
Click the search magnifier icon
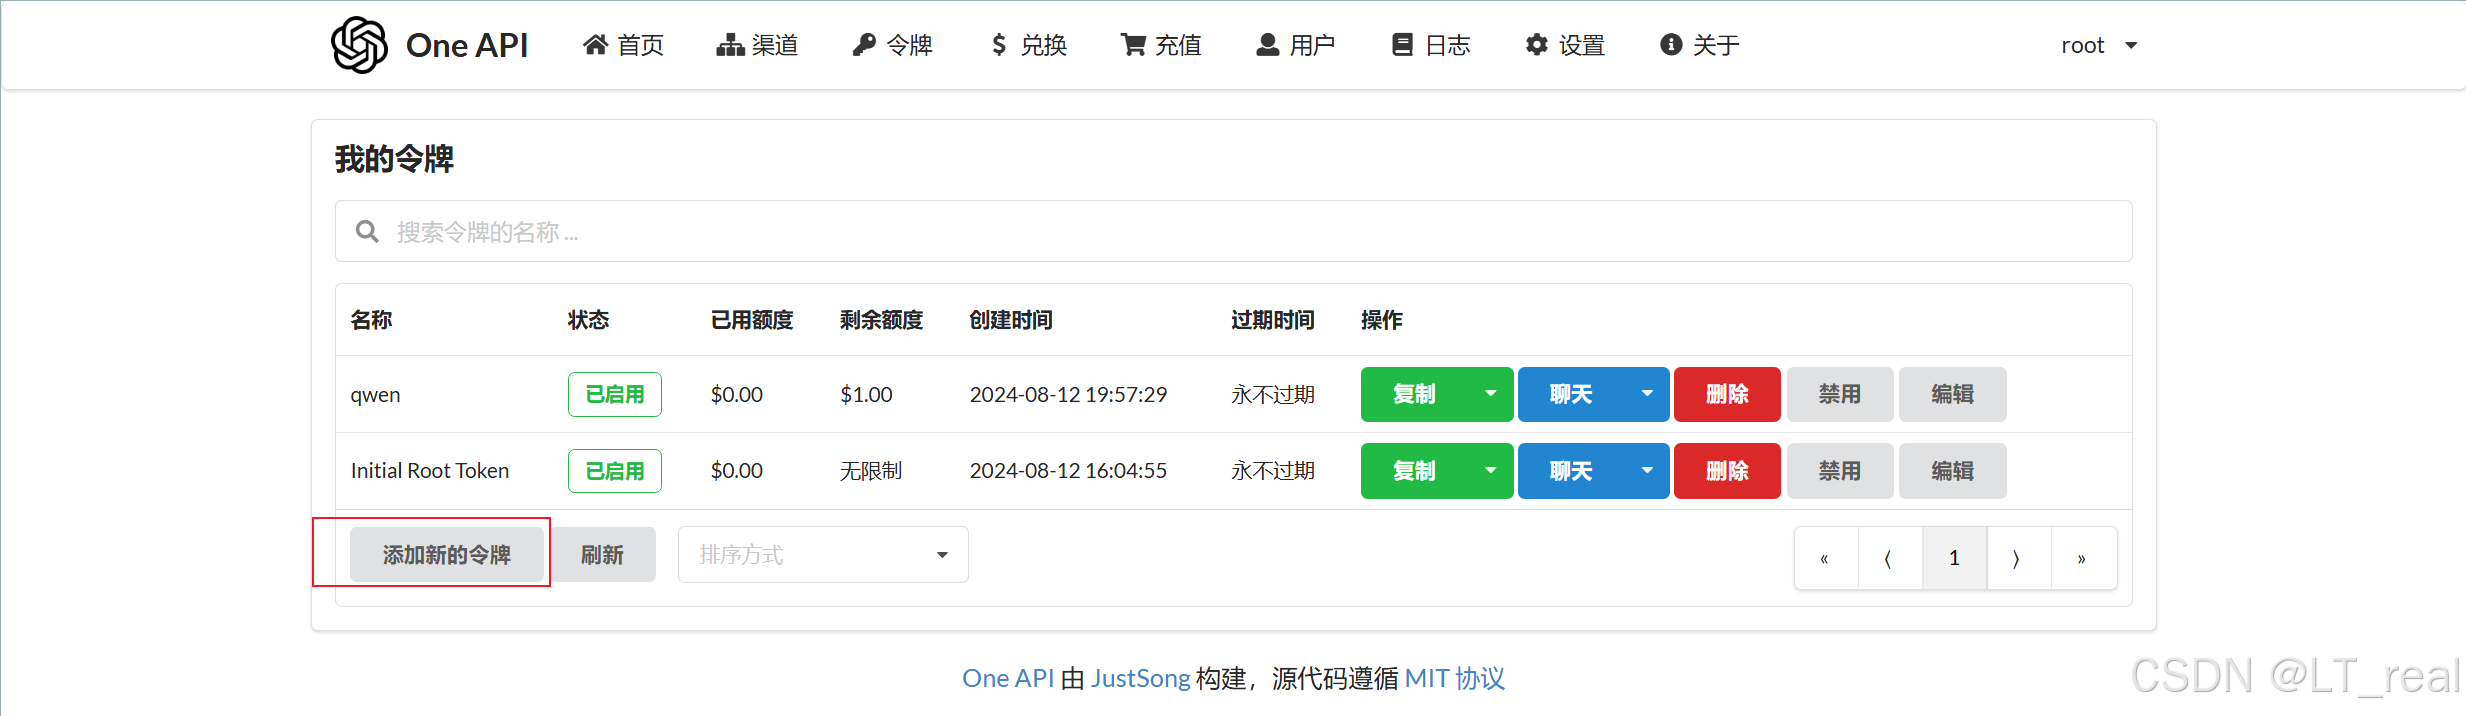point(367,232)
